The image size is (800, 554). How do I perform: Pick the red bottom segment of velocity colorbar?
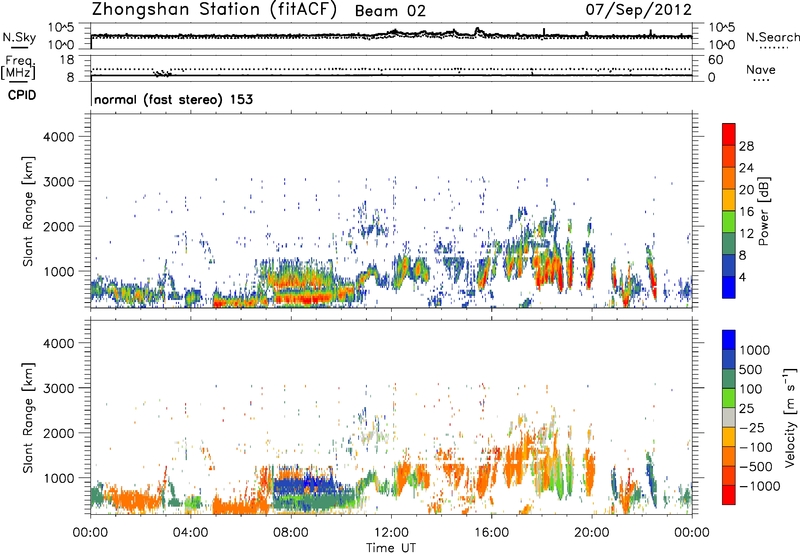pyautogui.click(x=729, y=495)
